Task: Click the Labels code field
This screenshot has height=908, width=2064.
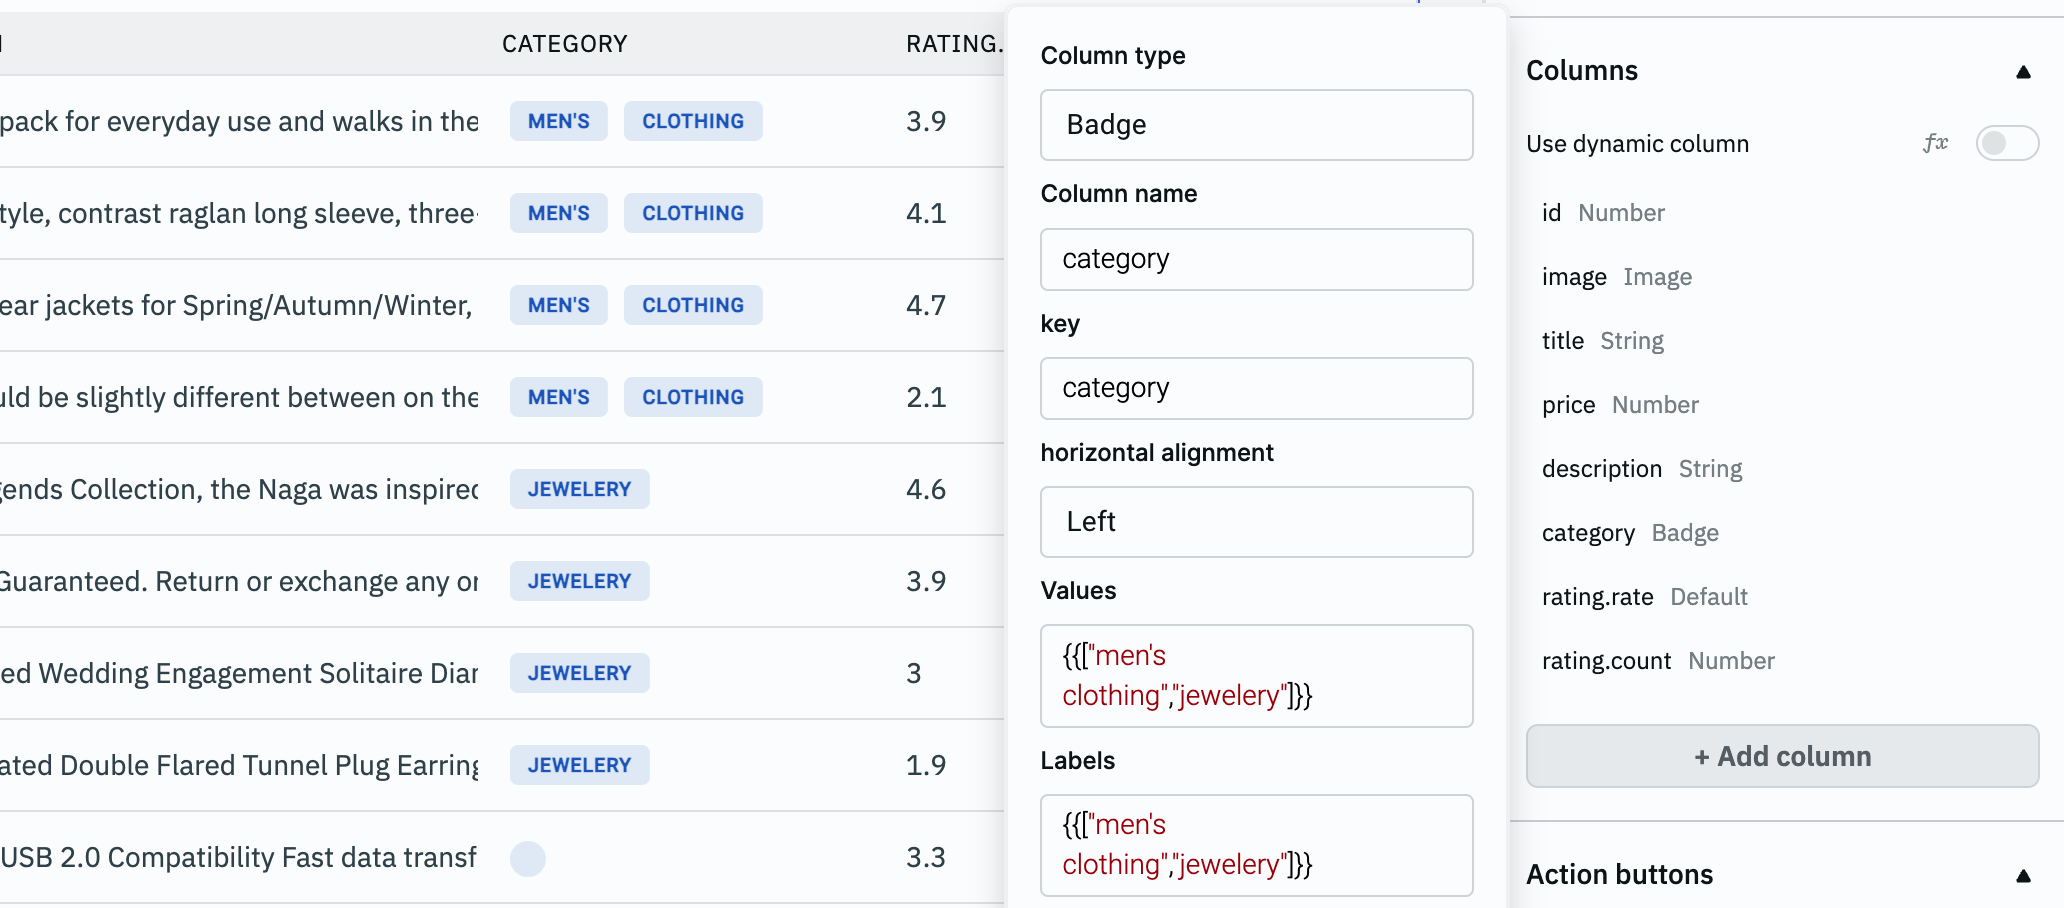Action: 1256,845
